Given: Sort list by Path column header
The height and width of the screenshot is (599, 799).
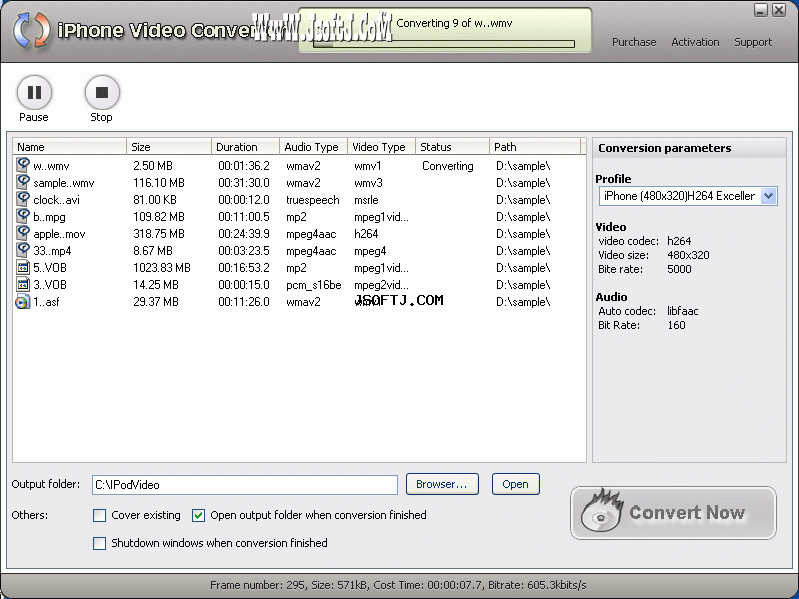Looking at the screenshot, I should [535, 147].
